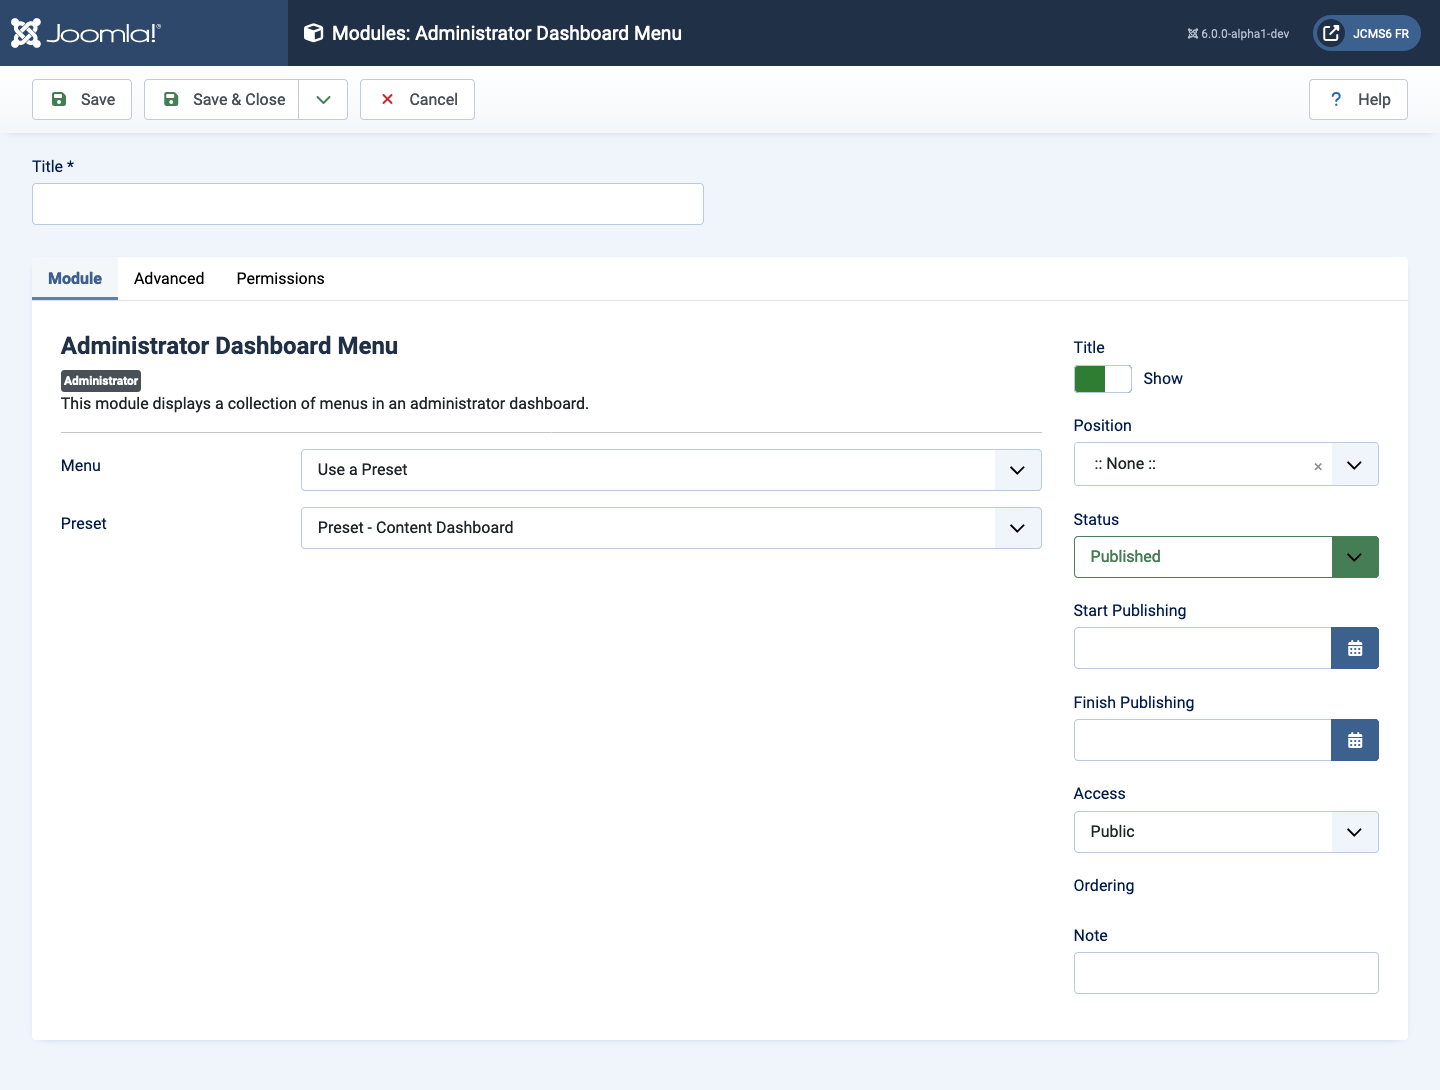Click the Save button
The width and height of the screenshot is (1440, 1090).
tap(82, 99)
